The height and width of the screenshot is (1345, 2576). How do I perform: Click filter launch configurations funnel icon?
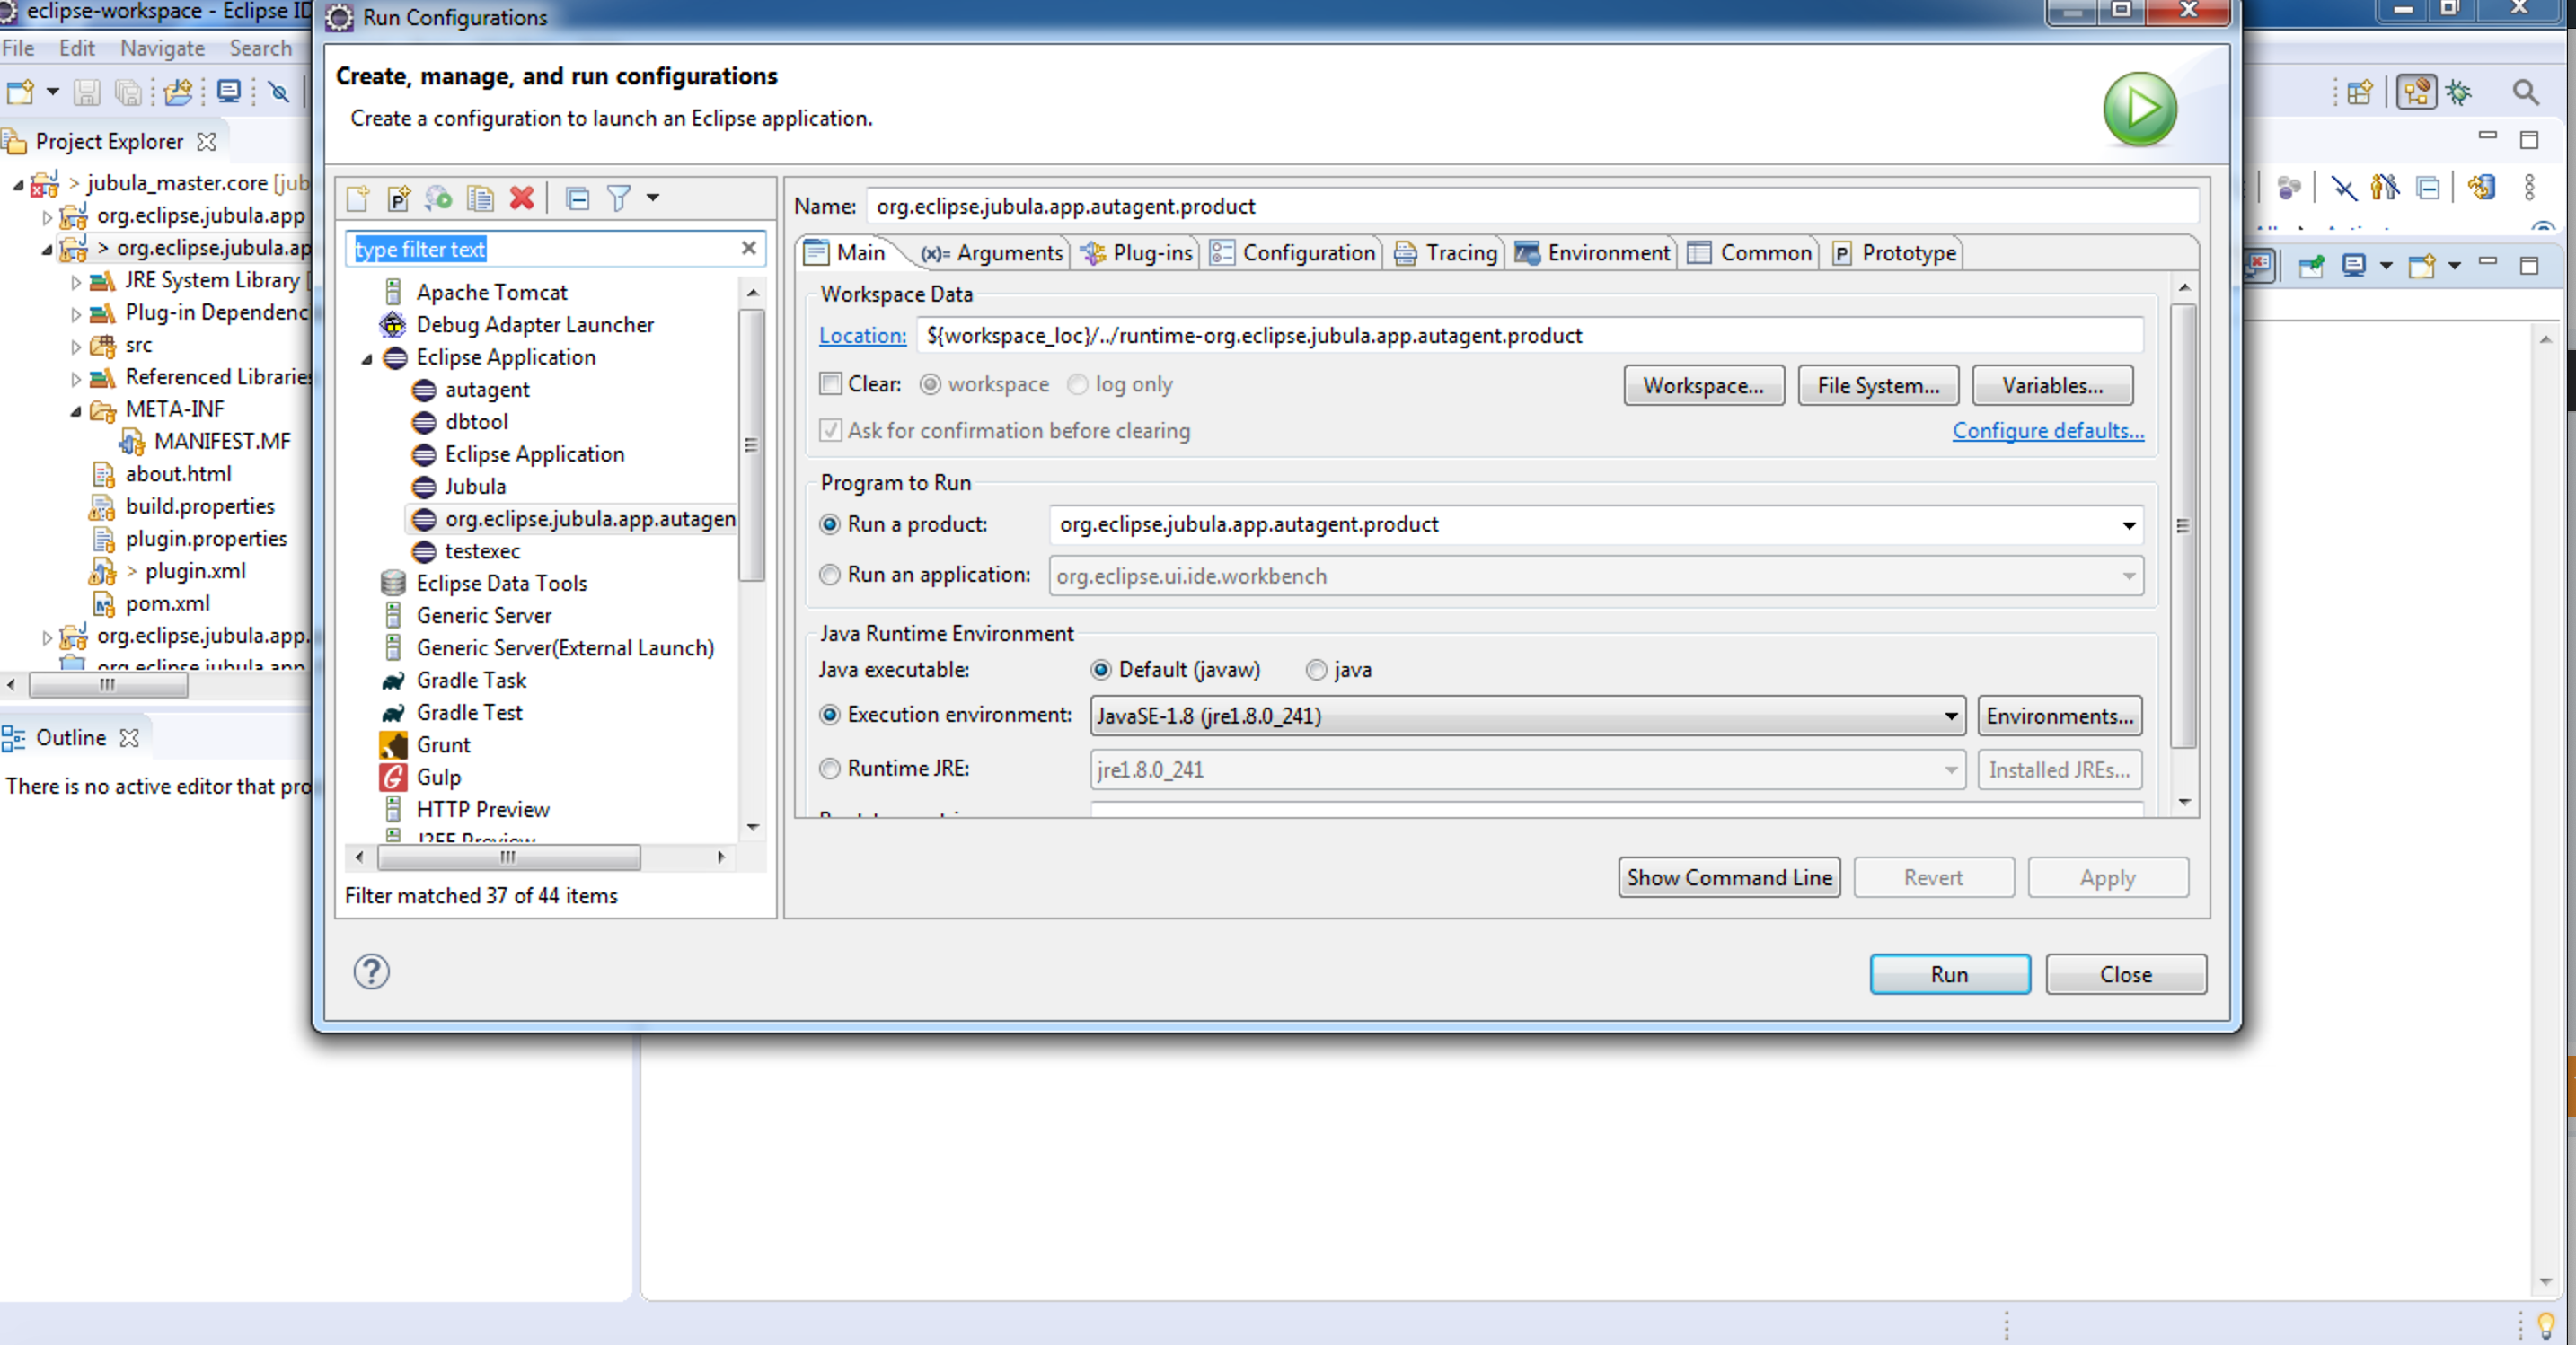pos(619,198)
